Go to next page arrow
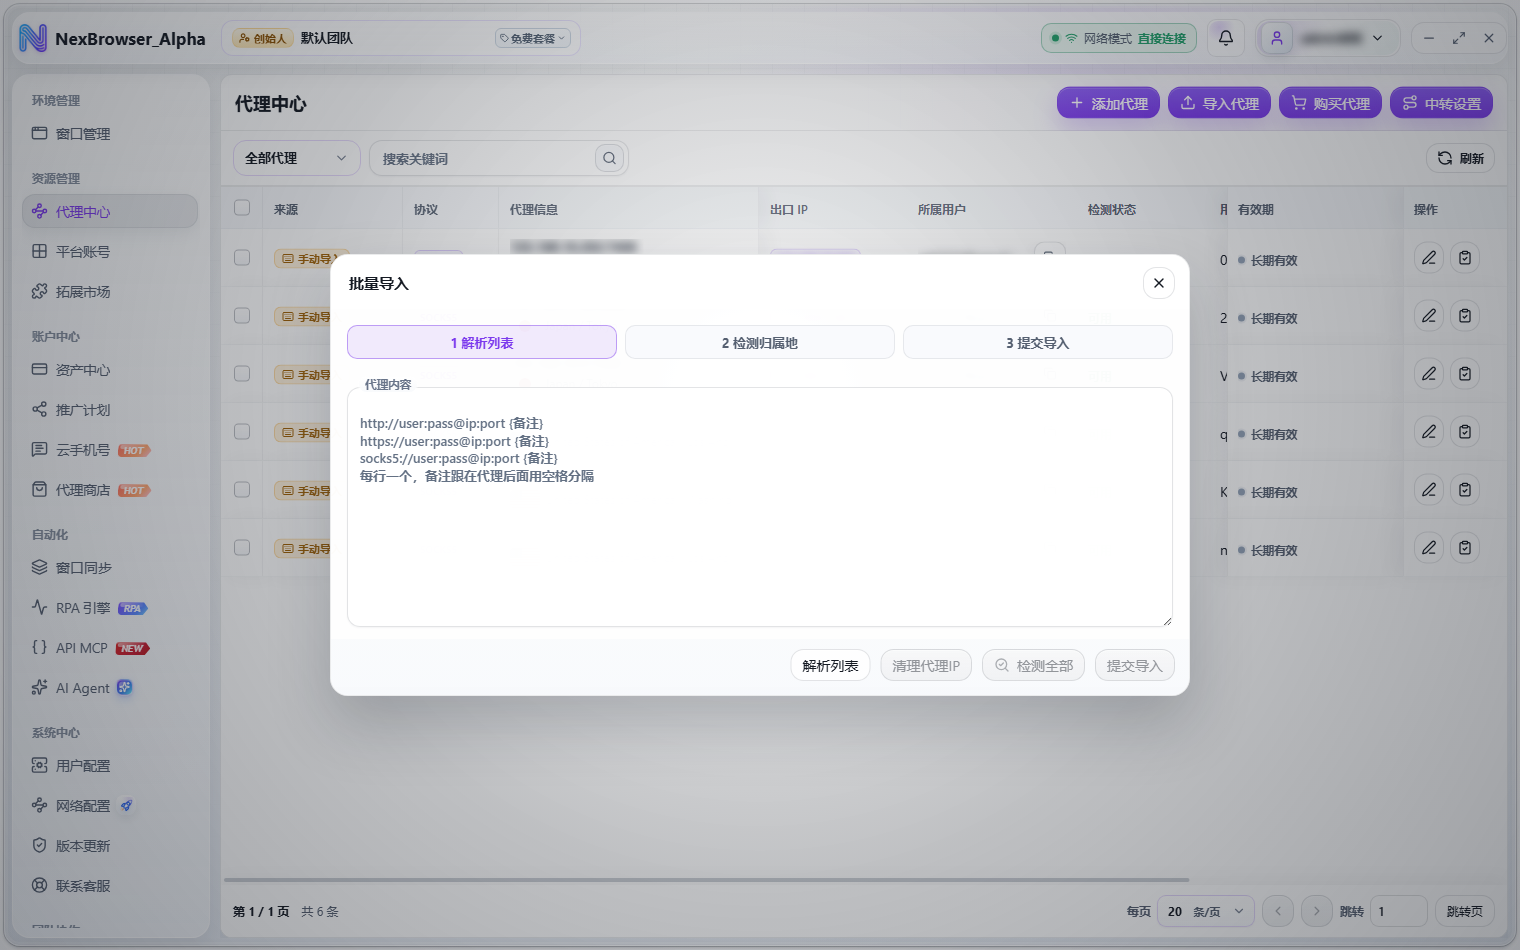The image size is (1520, 950). tap(1316, 911)
